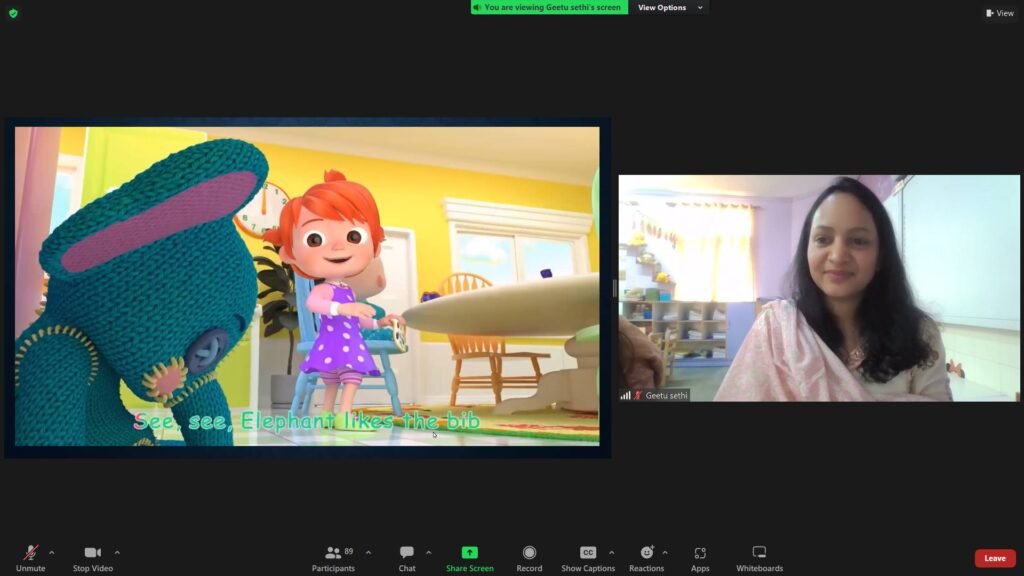Open the Participants panel
The height and width of the screenshot is (576, 1024).
click(x=334, y=559)
